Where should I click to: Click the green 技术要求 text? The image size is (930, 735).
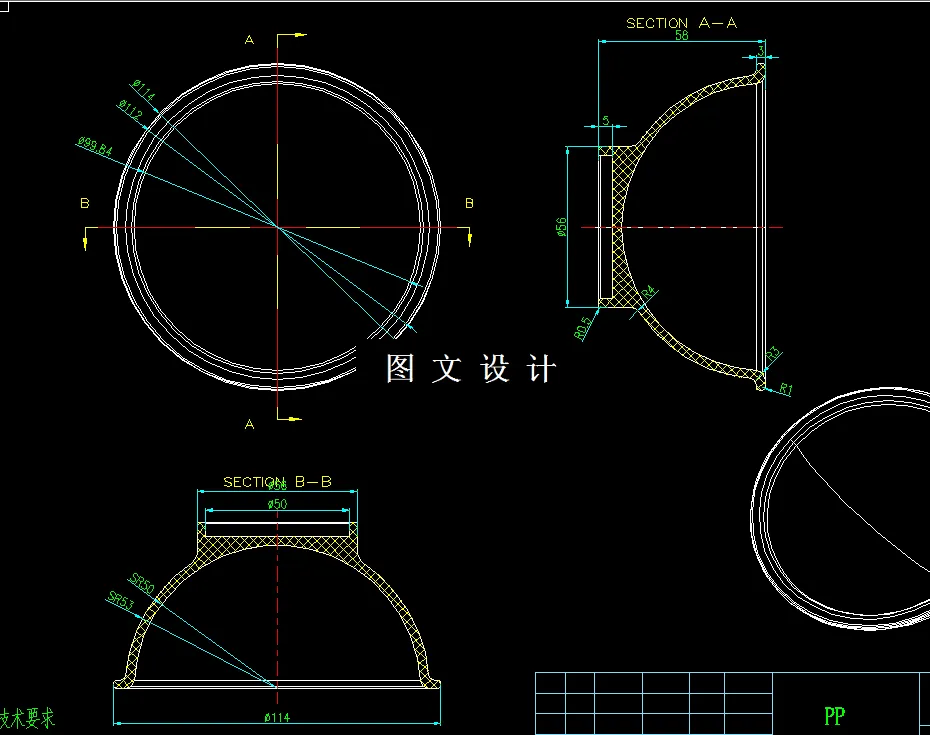pos(27,718)
